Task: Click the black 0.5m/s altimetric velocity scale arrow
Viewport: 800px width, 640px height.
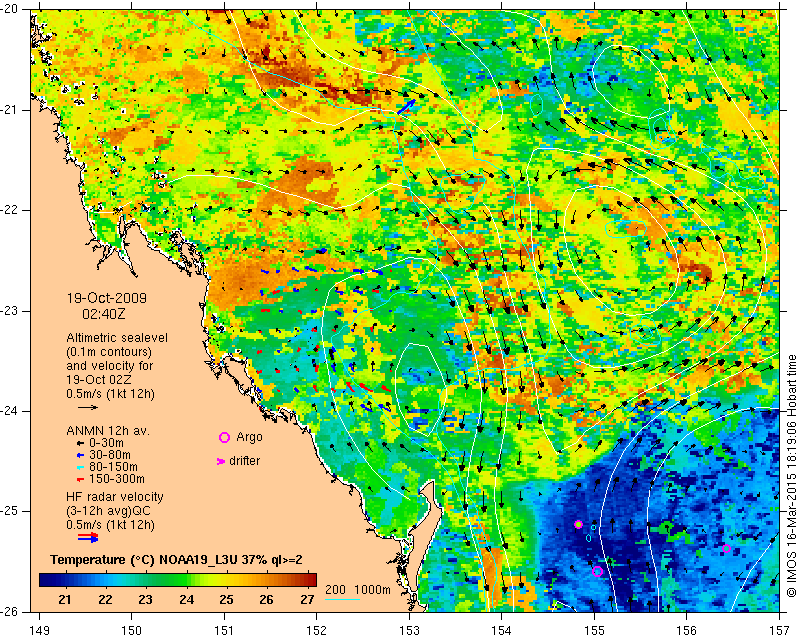Action: click(x=88, y=407)
